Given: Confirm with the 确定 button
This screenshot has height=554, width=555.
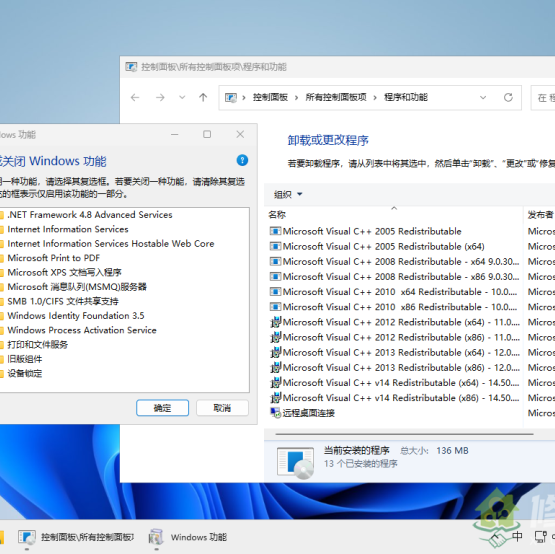Looking at the screenshot, I should 162,408.
